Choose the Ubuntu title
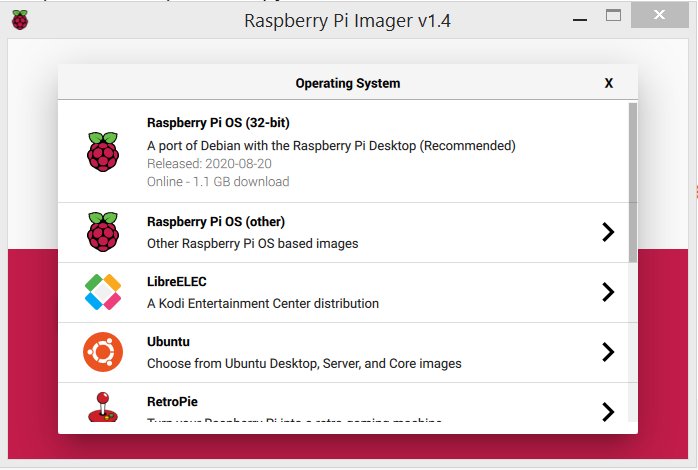 168,342
